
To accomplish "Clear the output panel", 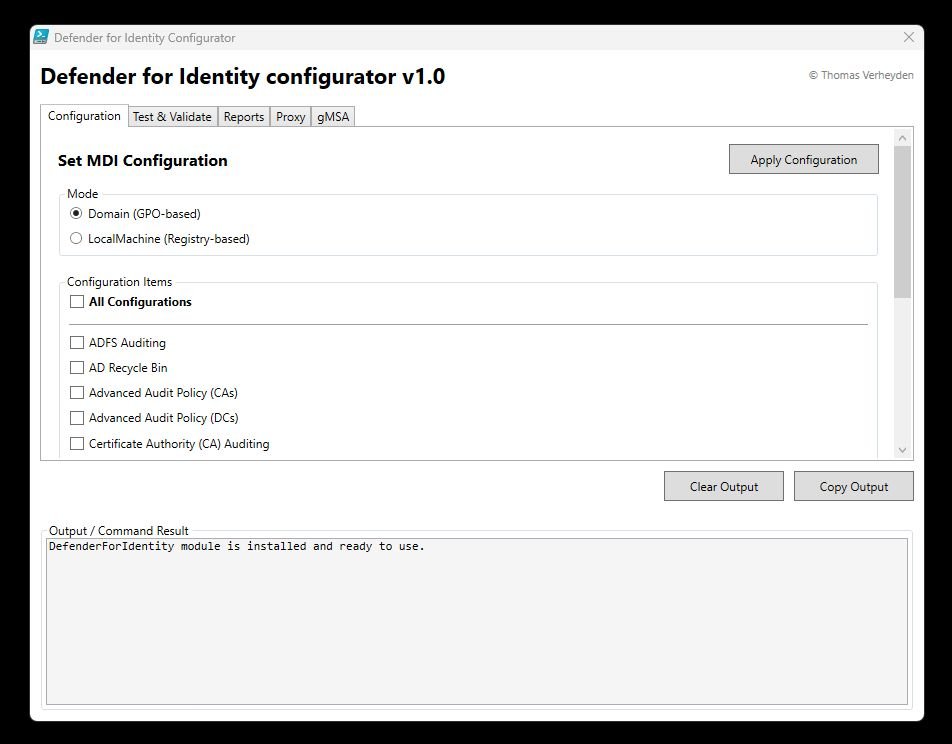I will tap(723, 486).
